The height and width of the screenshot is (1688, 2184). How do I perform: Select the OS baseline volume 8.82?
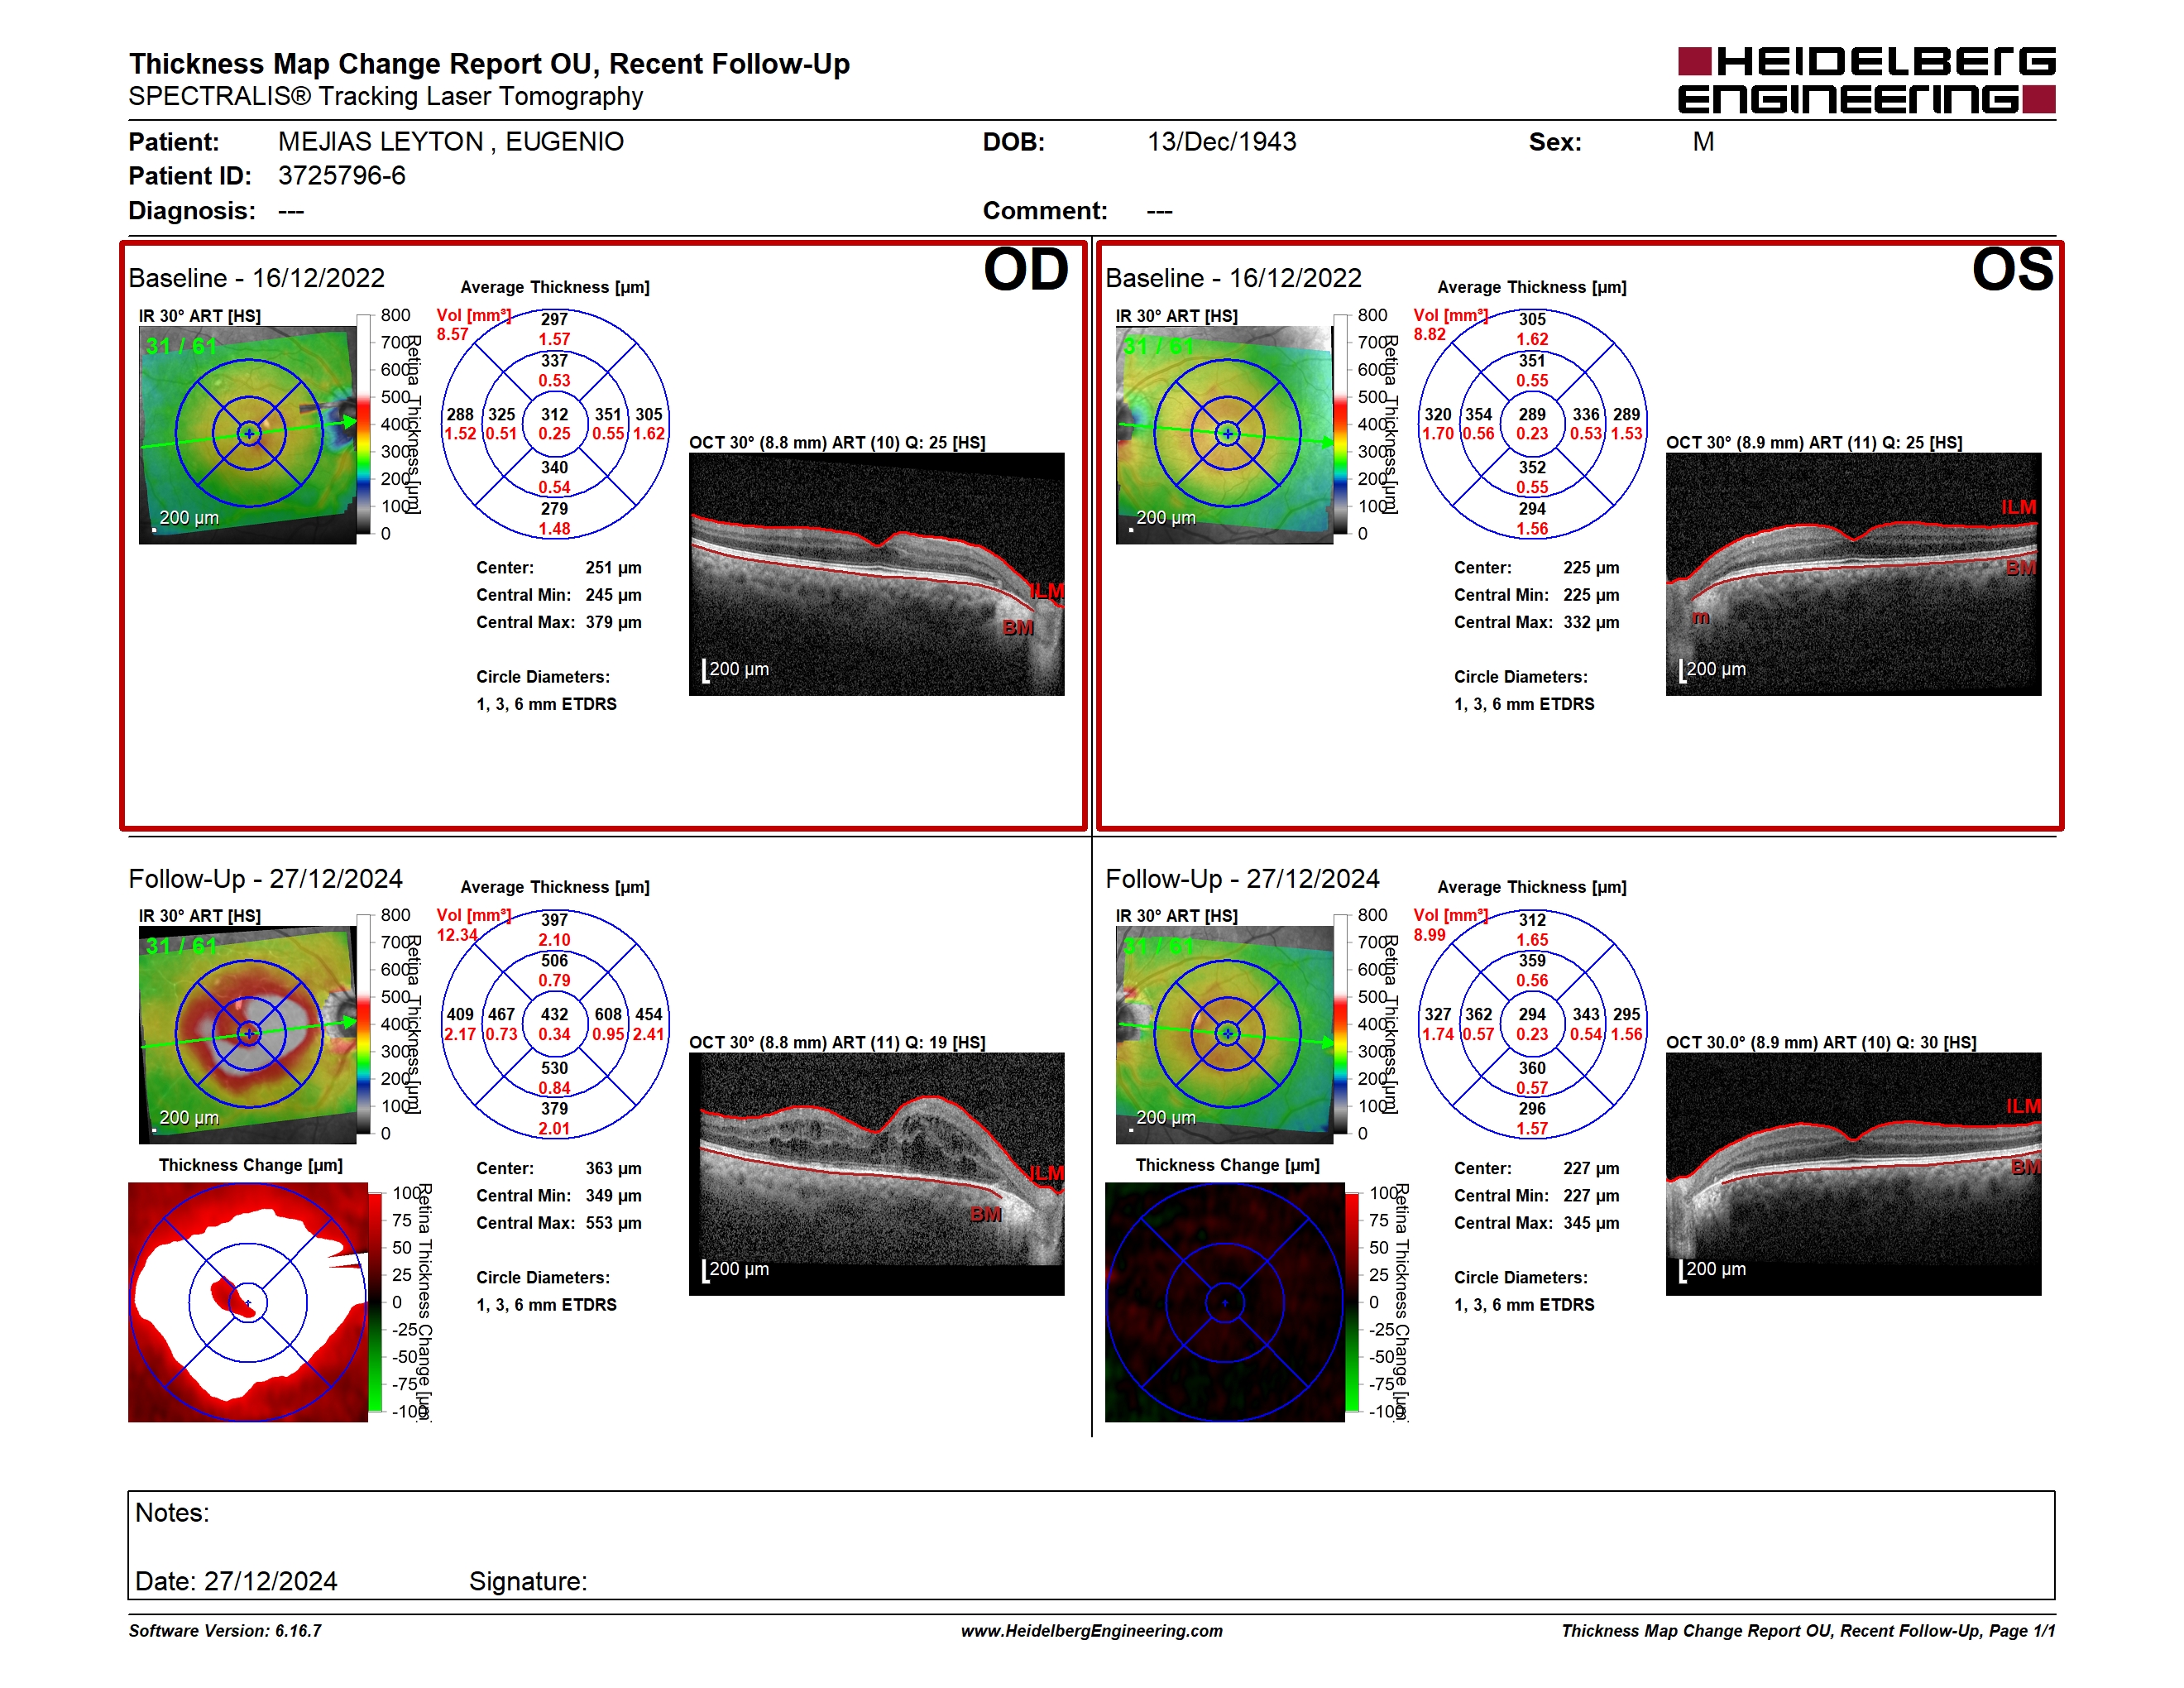pyautogui.click(x=1429, y=334)
